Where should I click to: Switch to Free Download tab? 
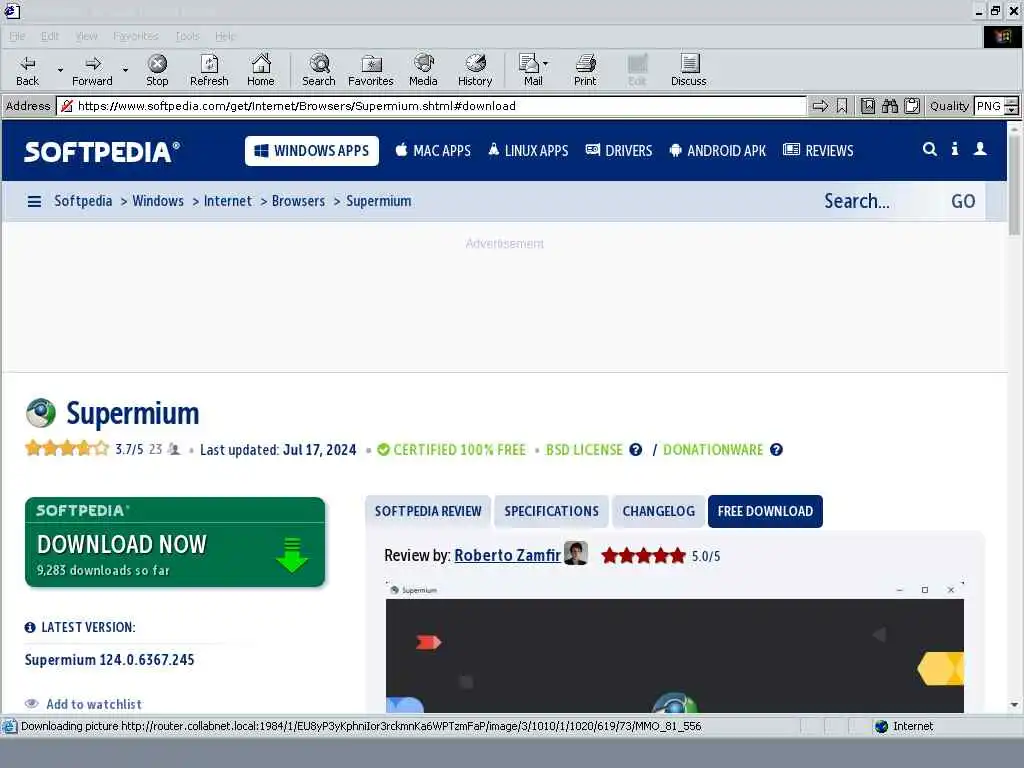coord(765,511)
